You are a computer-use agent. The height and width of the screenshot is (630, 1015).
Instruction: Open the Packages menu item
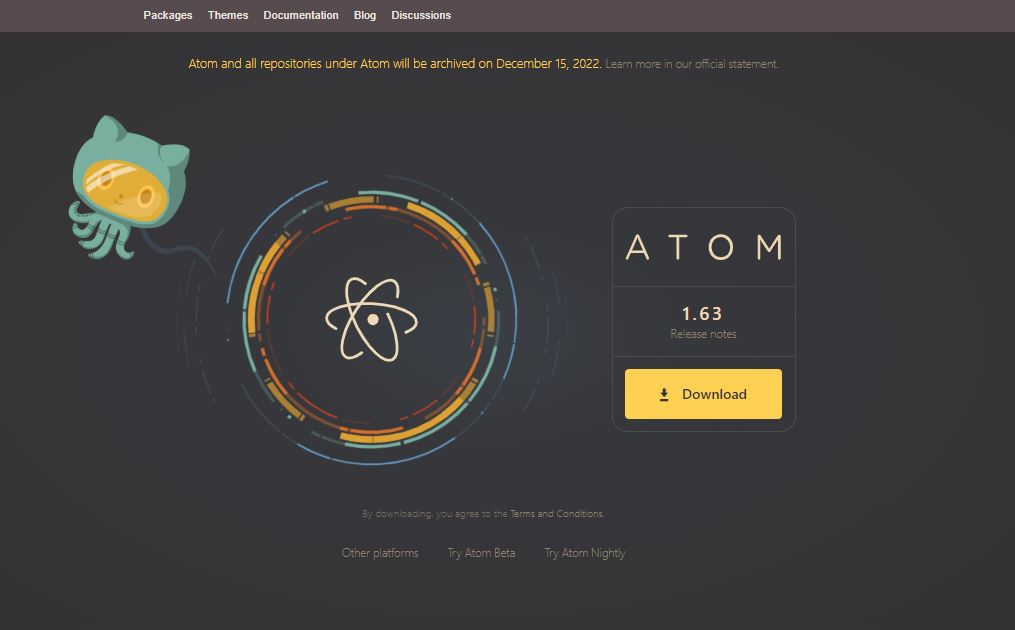pos(168,15)
